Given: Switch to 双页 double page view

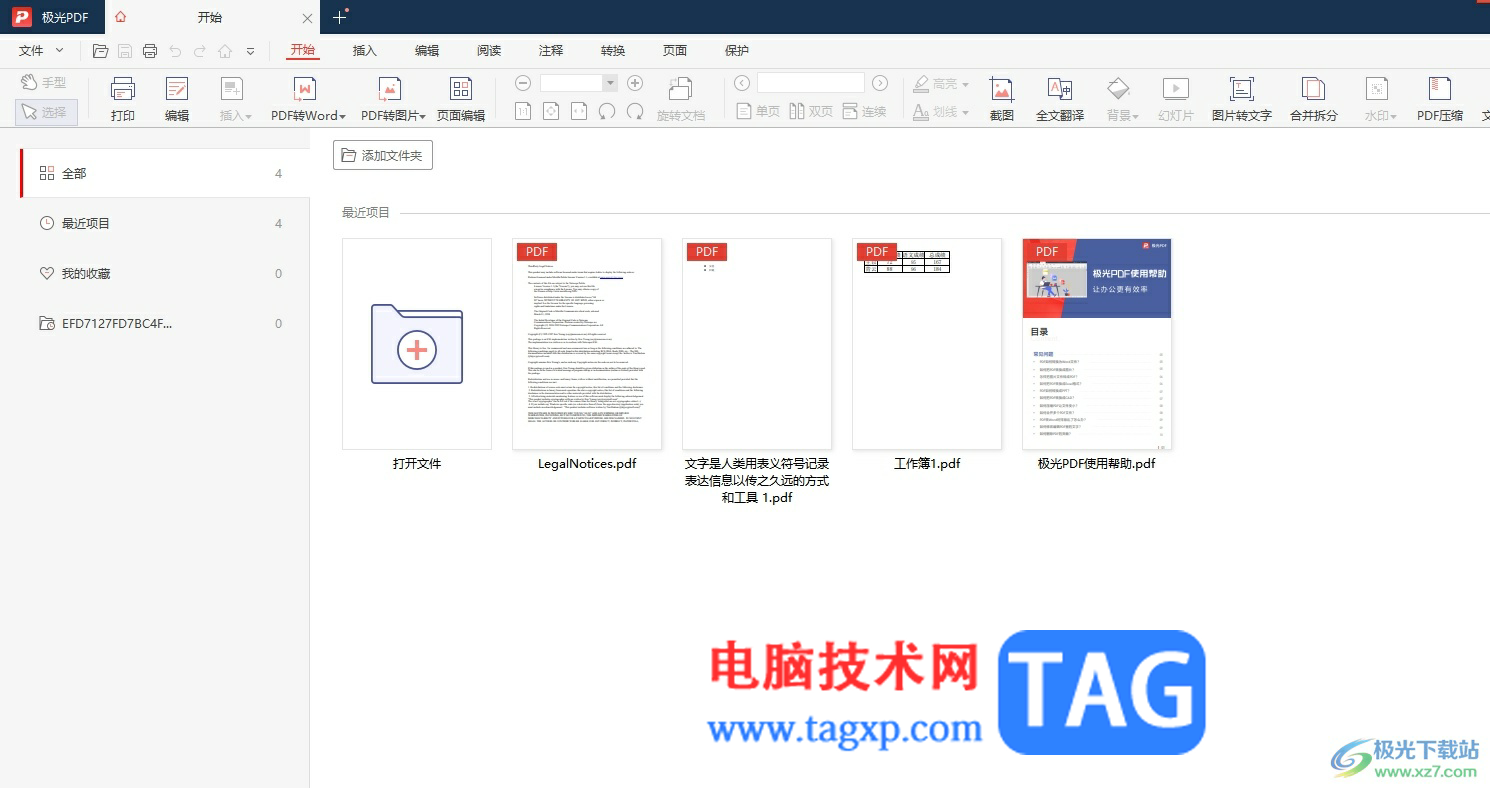Looking at the screenshot, I should coord(811,111).
